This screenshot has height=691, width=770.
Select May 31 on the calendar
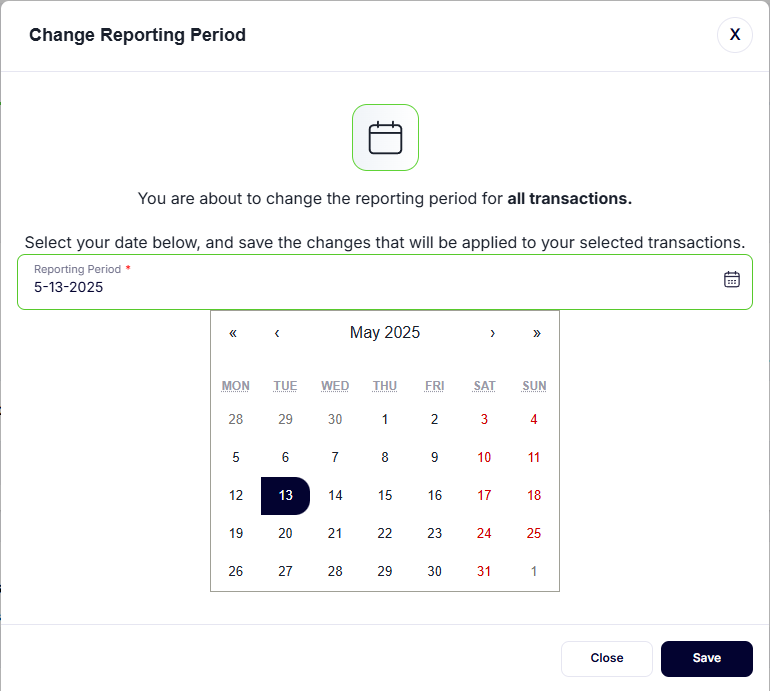484,572
